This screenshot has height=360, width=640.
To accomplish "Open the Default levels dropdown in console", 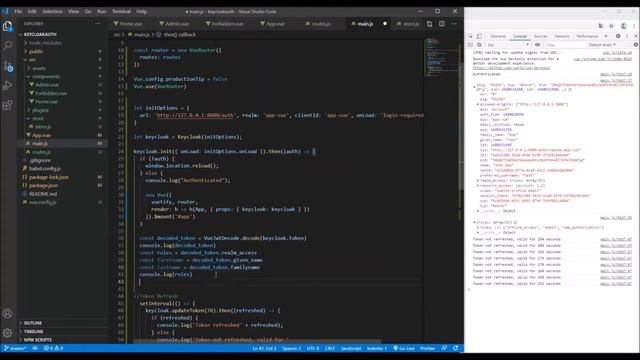I will [x=602, y=45].
